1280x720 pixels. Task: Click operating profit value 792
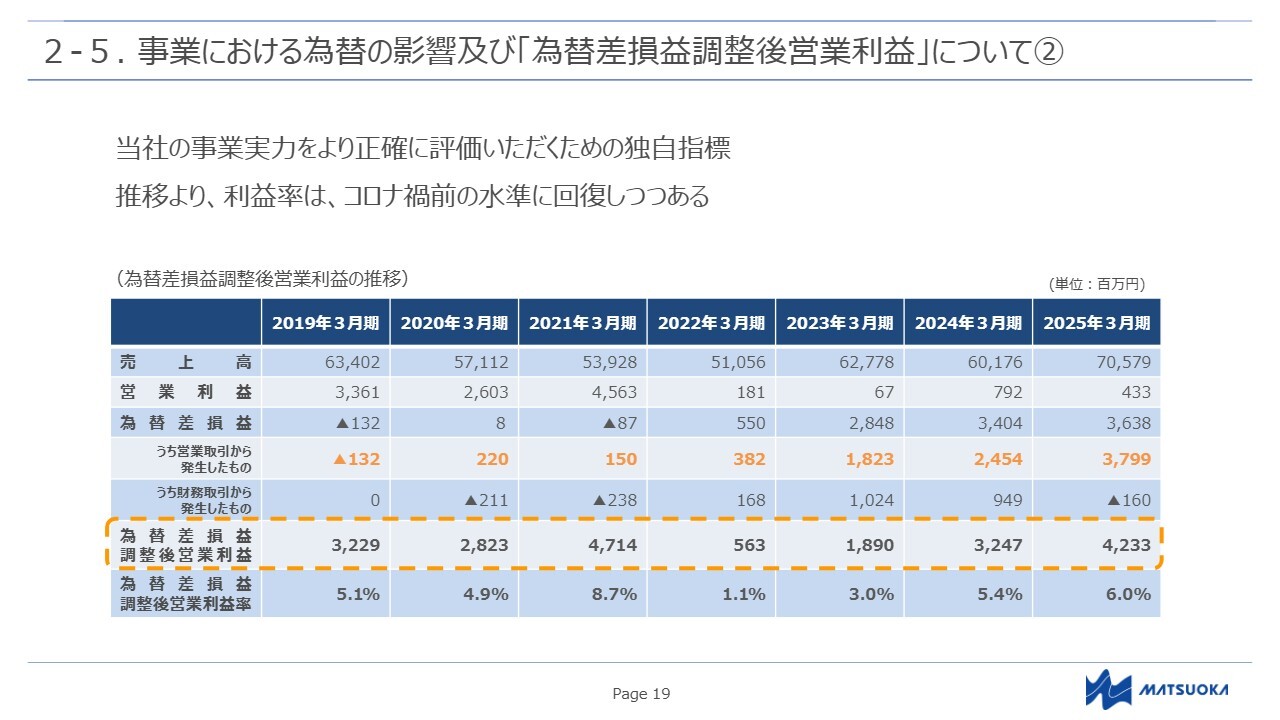(x=1008, y=392)
